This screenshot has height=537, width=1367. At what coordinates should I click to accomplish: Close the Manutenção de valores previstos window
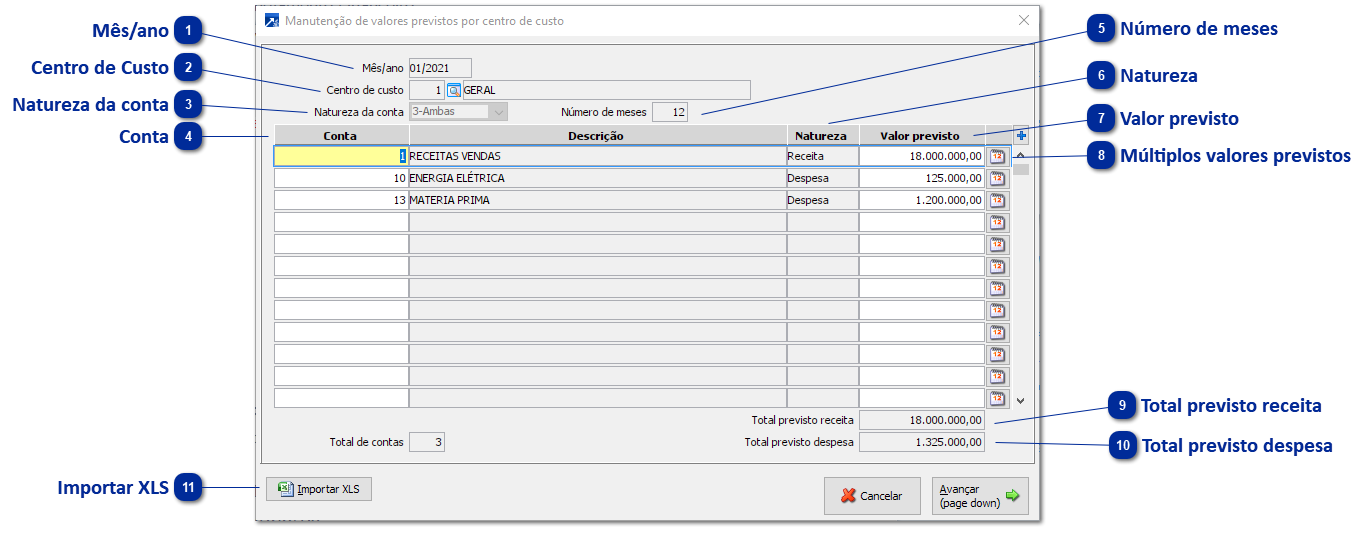pyautogui.click(x=1023, y=20)
